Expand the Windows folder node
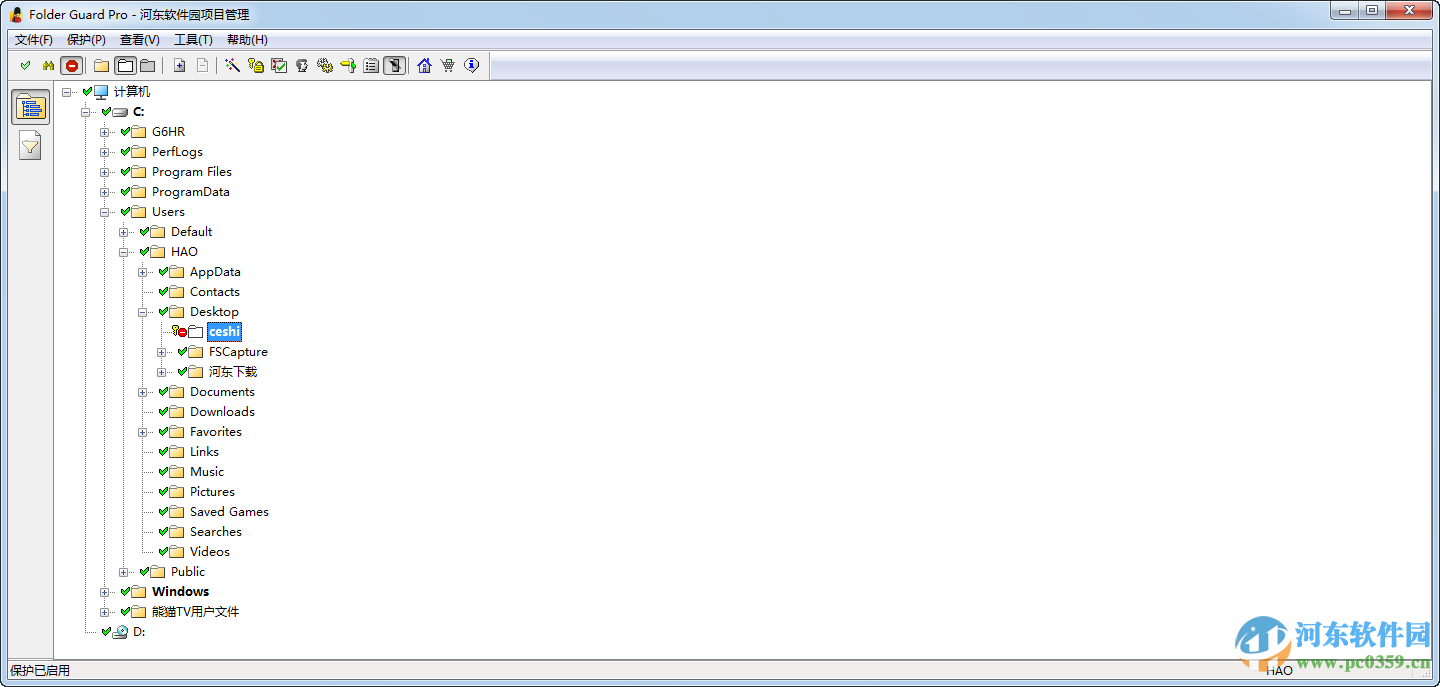 (105, 592)
